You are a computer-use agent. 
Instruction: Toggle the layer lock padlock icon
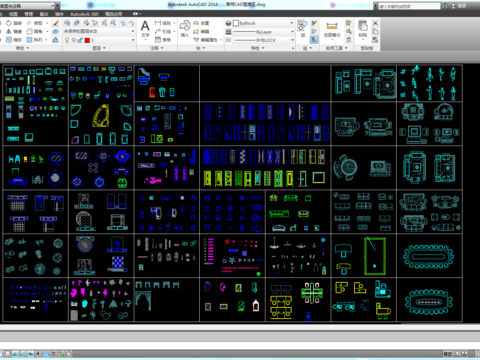[x=80, y=40]
